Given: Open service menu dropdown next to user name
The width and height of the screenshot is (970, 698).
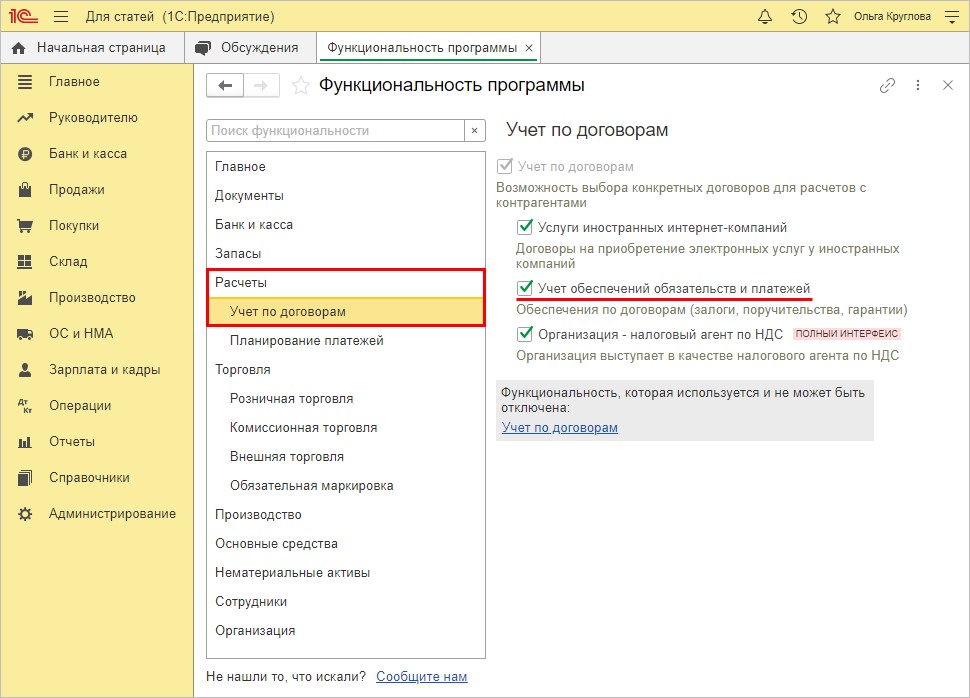Looking at the screenshot, I should point(951,17).
